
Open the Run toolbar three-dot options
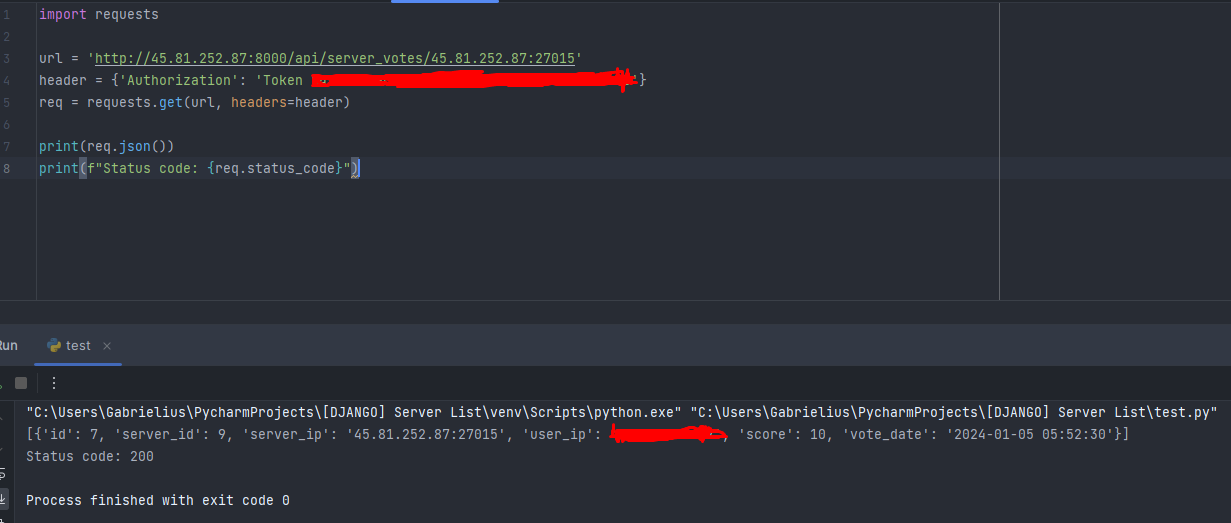[x=54, y=383]
